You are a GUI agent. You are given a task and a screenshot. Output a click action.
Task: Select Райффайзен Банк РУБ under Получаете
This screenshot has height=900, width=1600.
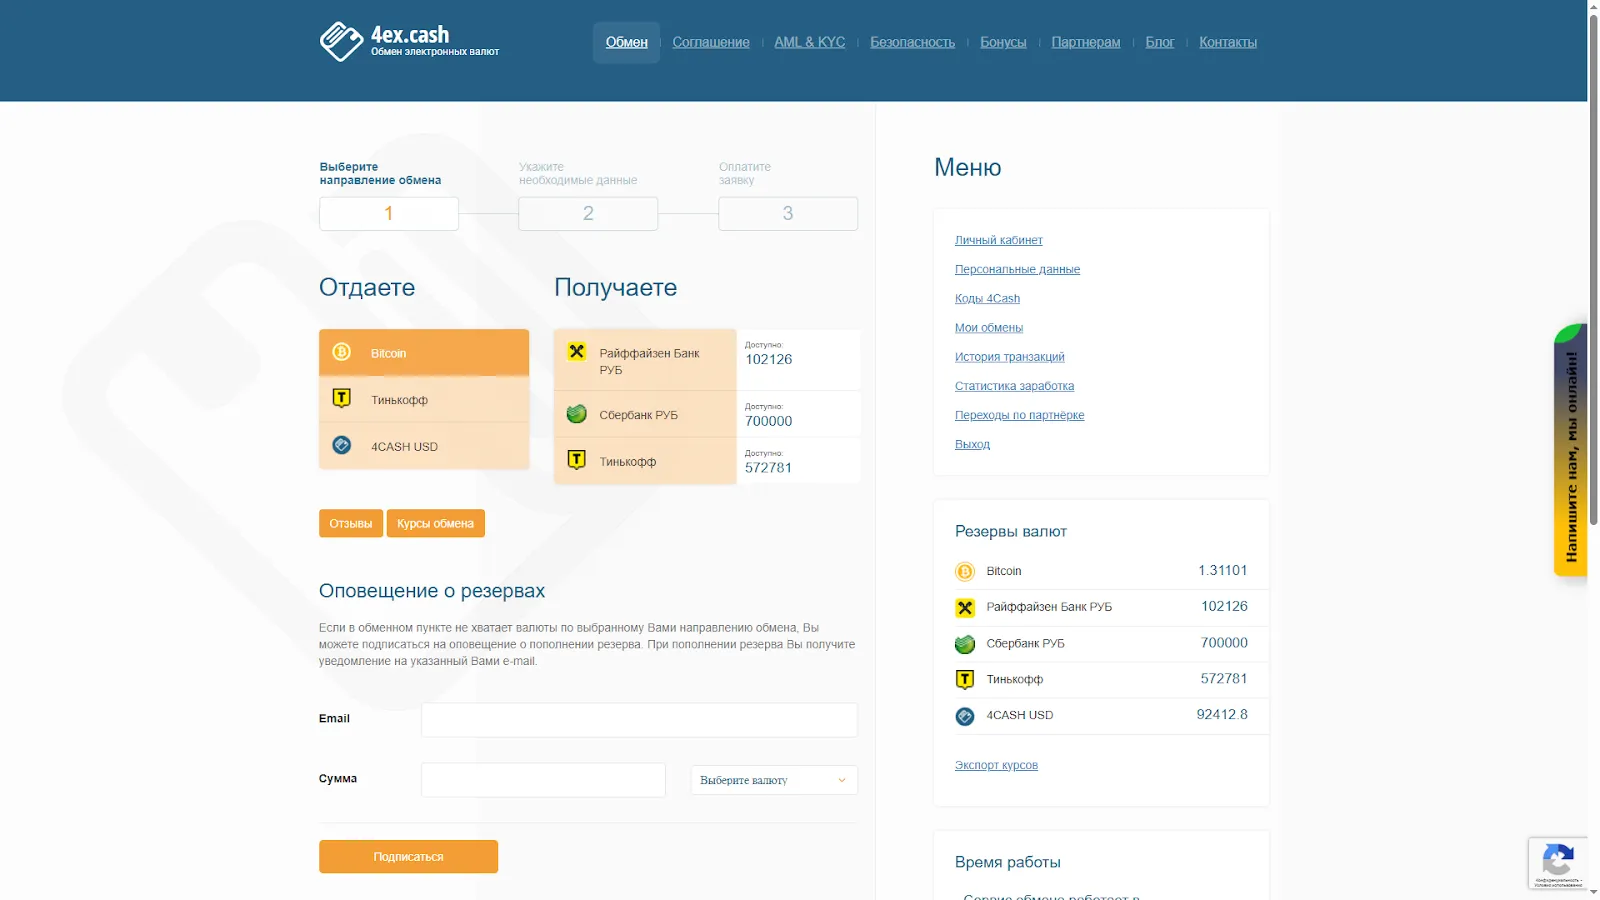pos(649,361)
